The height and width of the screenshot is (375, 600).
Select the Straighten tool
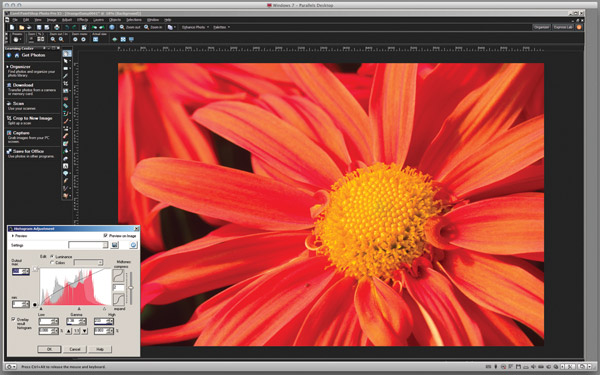tap(66, 91)
